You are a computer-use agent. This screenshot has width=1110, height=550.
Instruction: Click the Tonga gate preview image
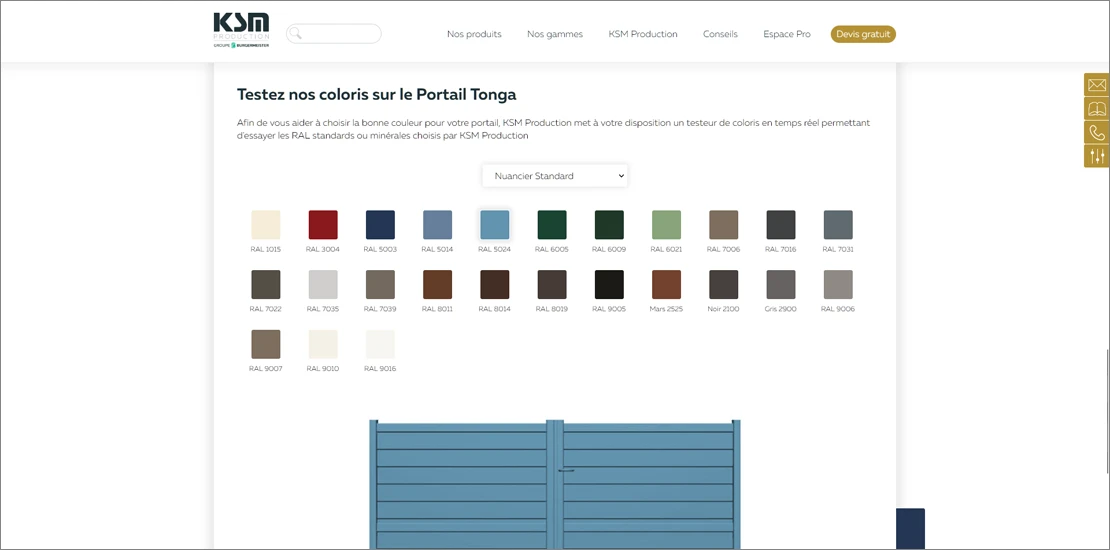(x=555, y=485)
